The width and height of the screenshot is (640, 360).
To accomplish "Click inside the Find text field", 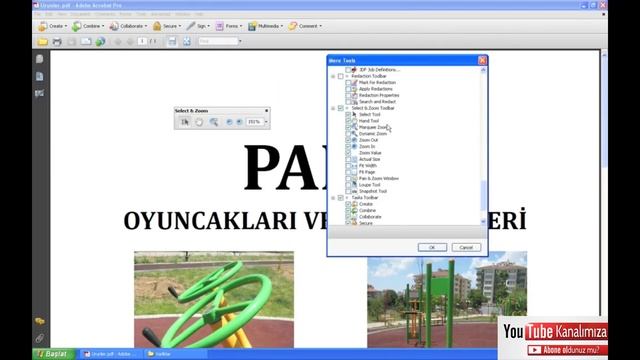I will (x=218, y=41).
